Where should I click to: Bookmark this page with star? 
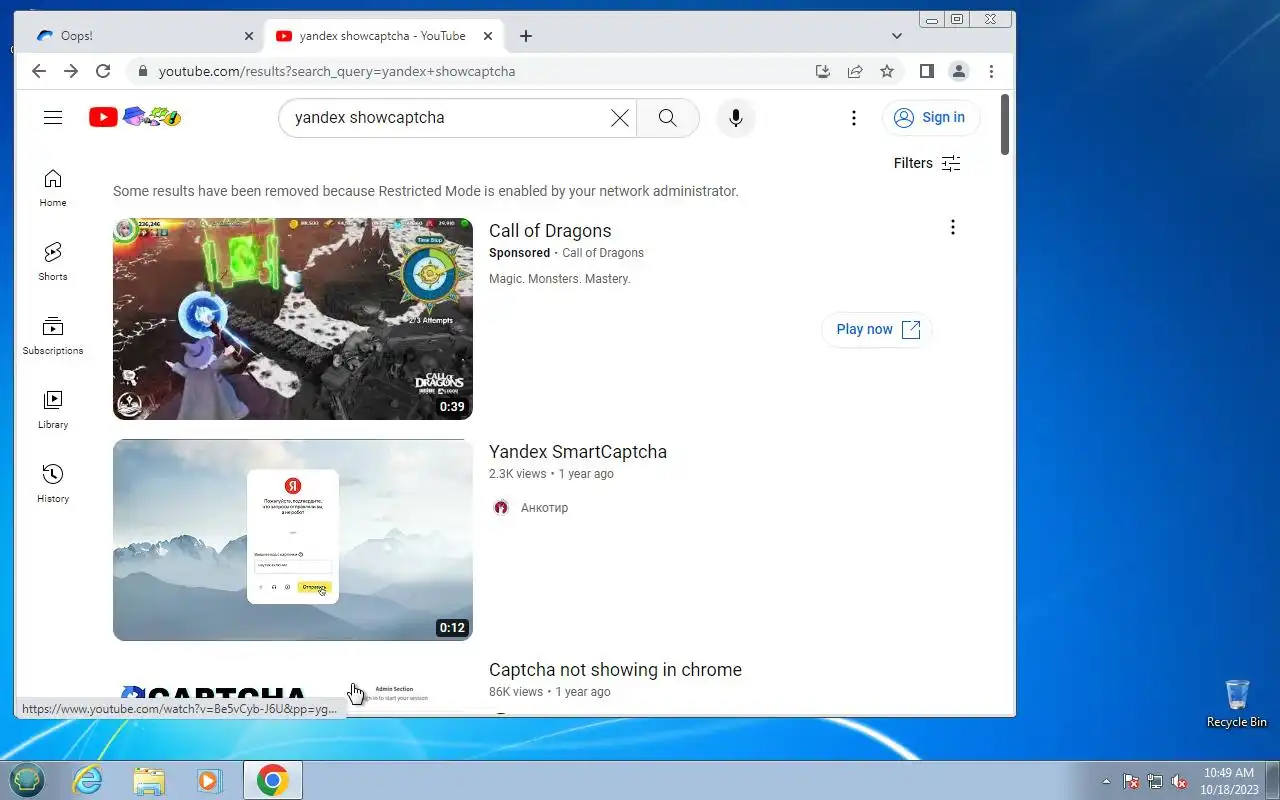(x=887, y=71)
